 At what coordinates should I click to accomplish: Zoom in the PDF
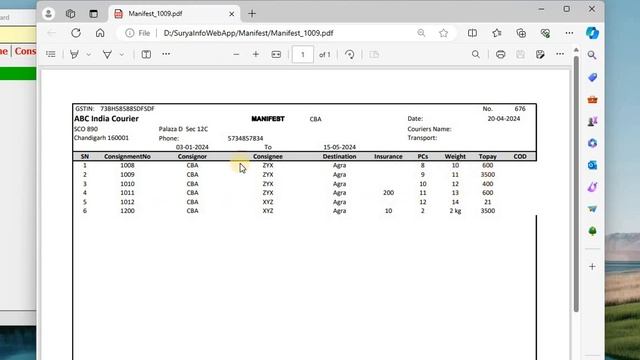tap(256, 54)
